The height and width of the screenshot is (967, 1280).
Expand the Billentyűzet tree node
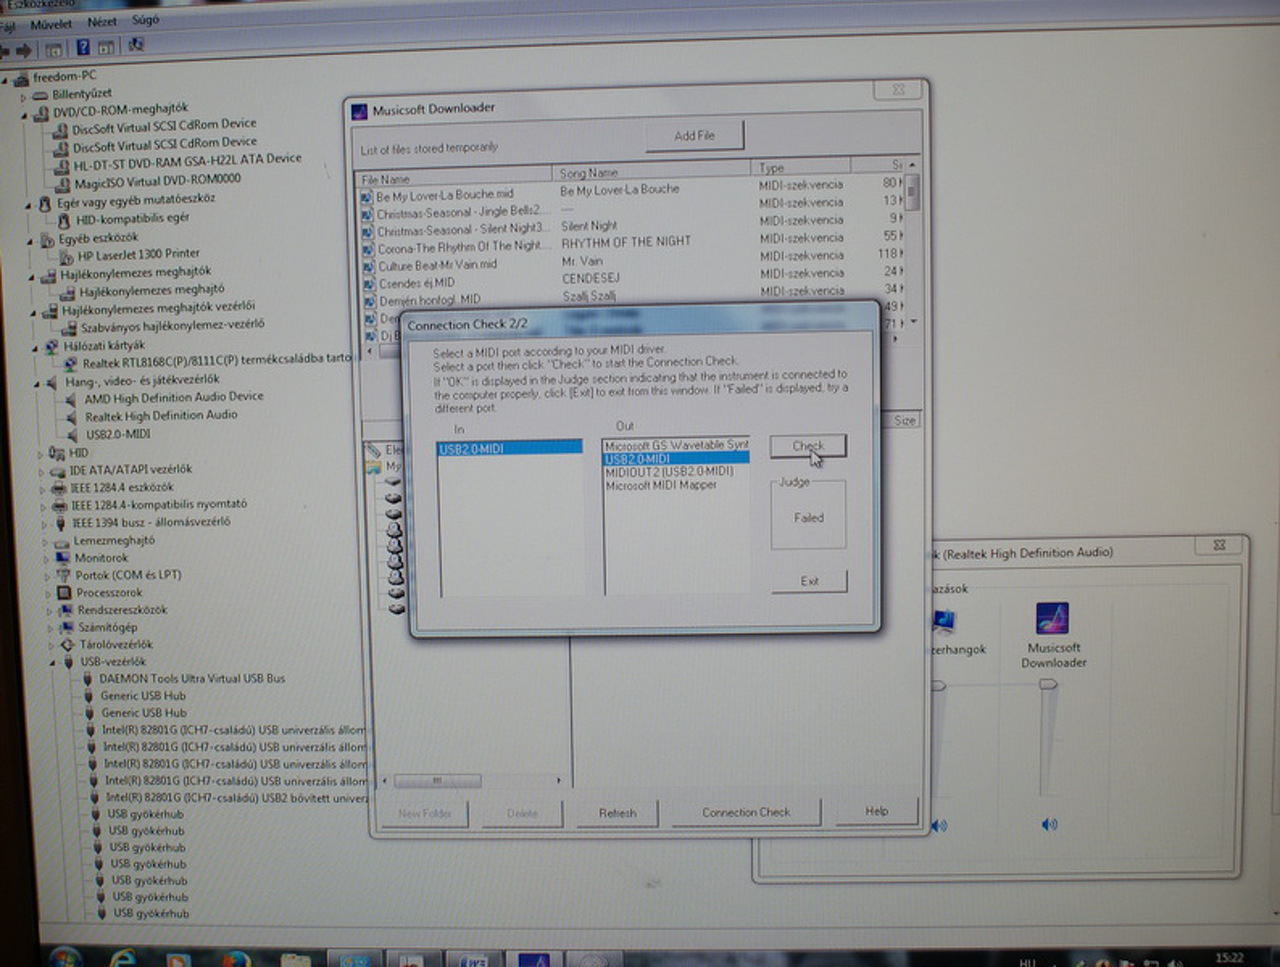pyautogui.click(x=23, y=97)
